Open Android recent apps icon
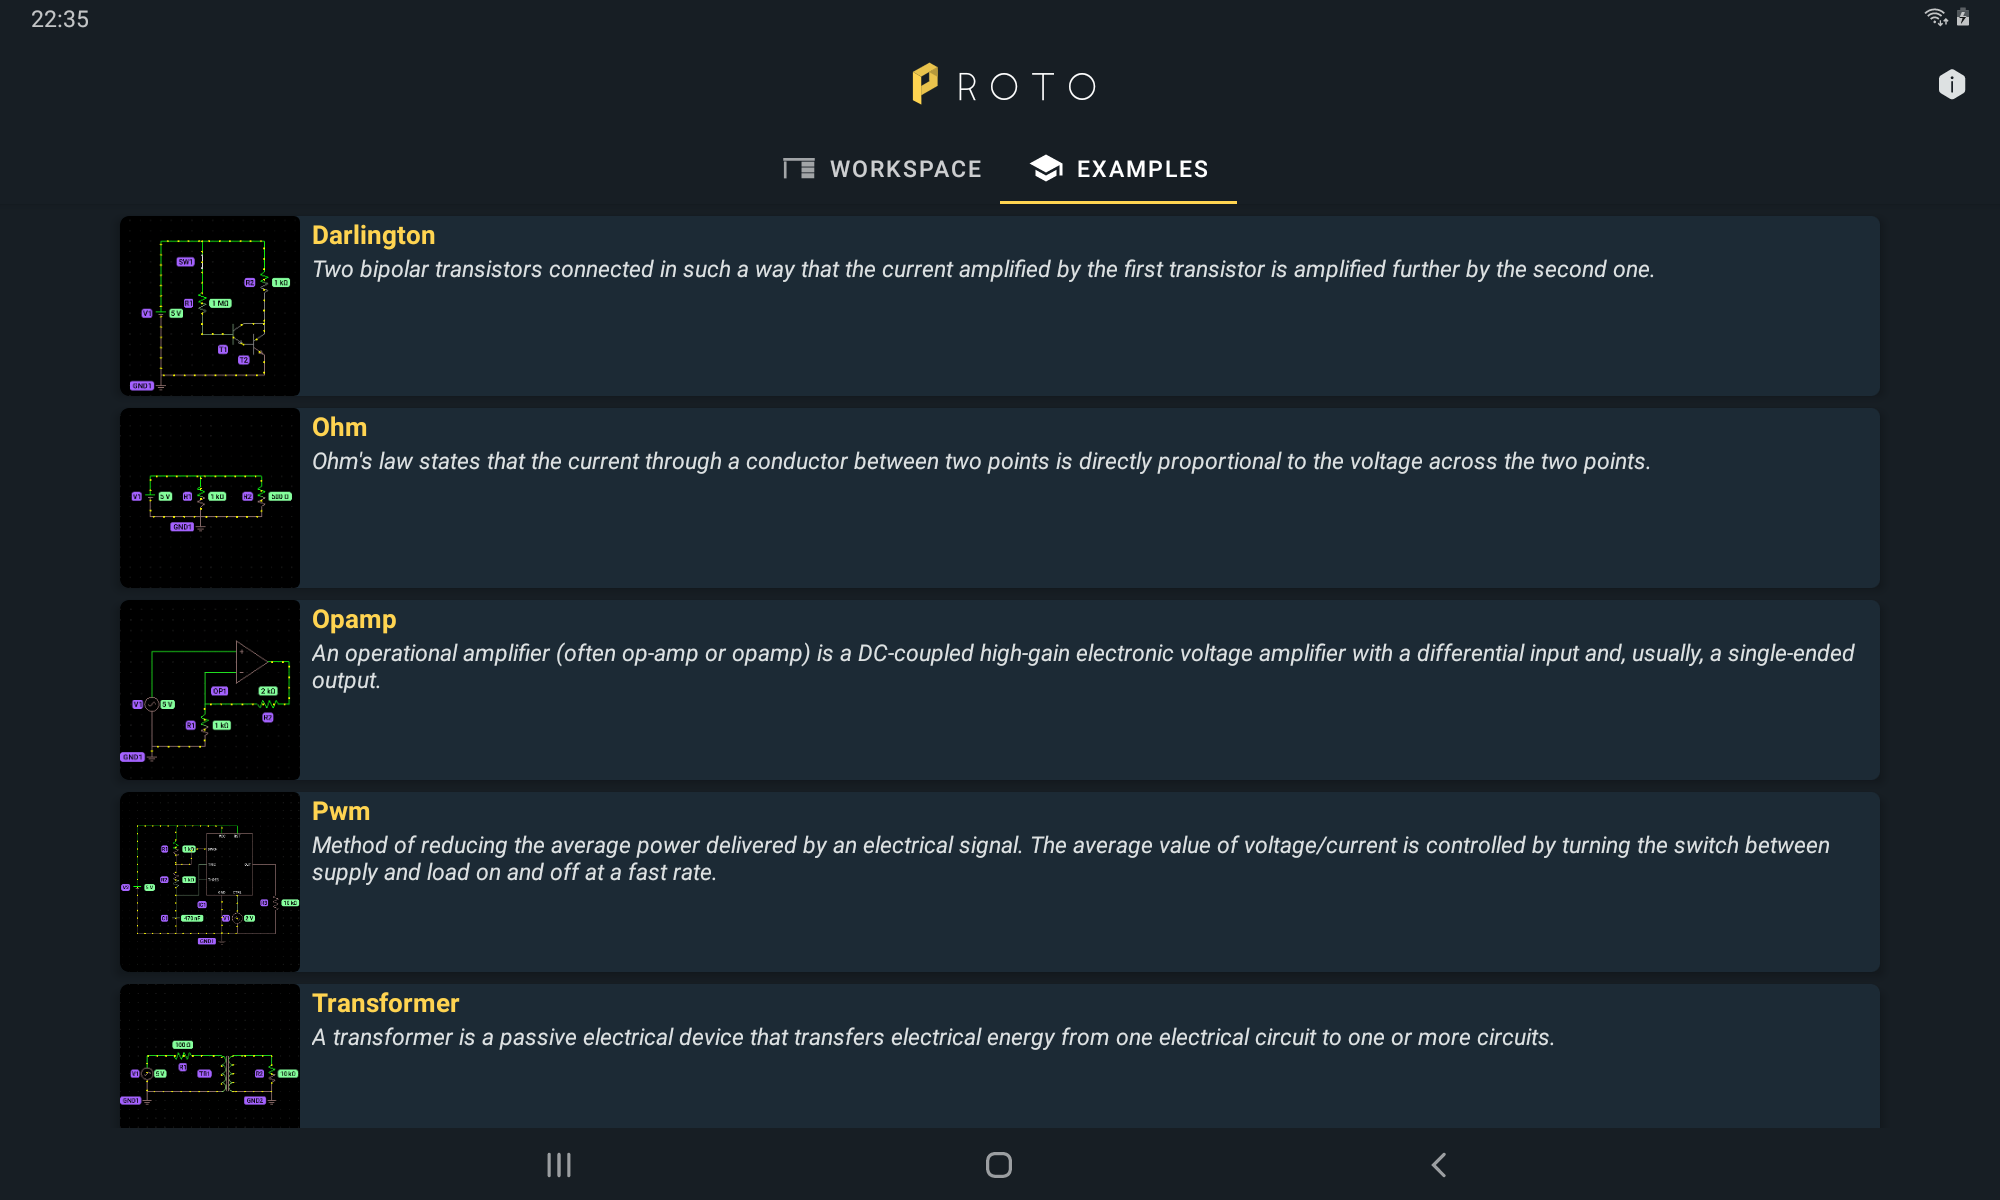Viewport: 2000px width, 1200px height. click(559, 1165)
